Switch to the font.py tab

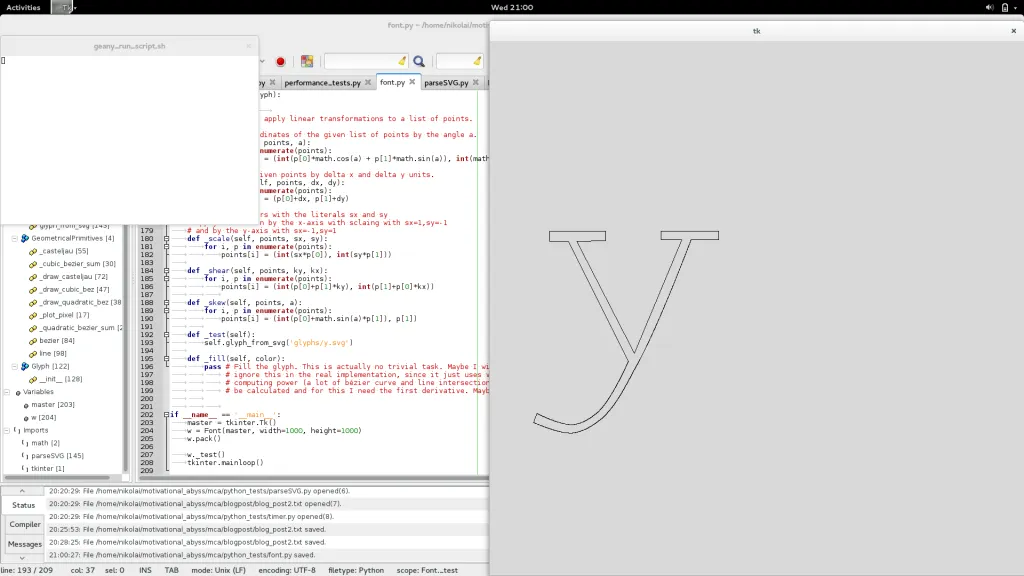pyautogui.click(x=392, y=82)
